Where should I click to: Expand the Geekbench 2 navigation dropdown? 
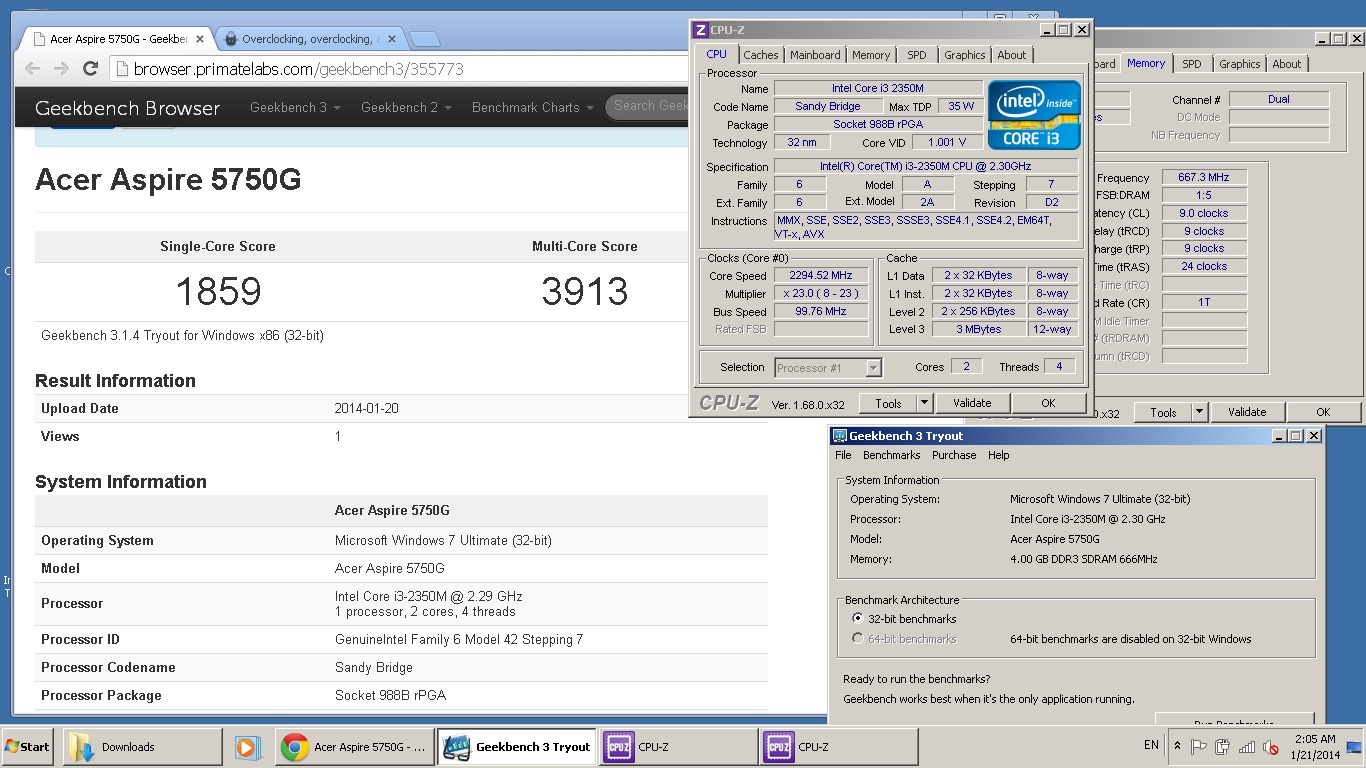pos(406,107)
